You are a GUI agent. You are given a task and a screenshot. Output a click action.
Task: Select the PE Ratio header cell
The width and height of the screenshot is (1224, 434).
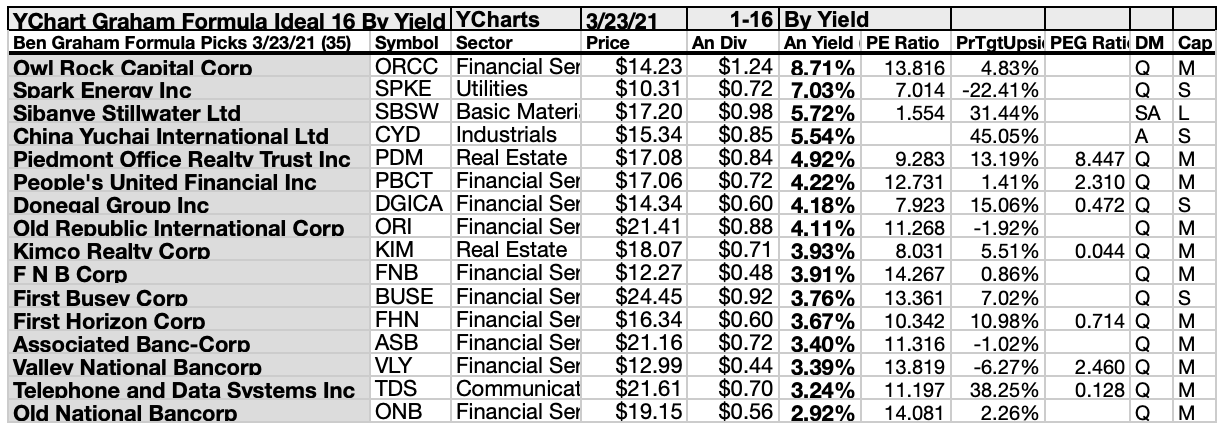(903, 44)
